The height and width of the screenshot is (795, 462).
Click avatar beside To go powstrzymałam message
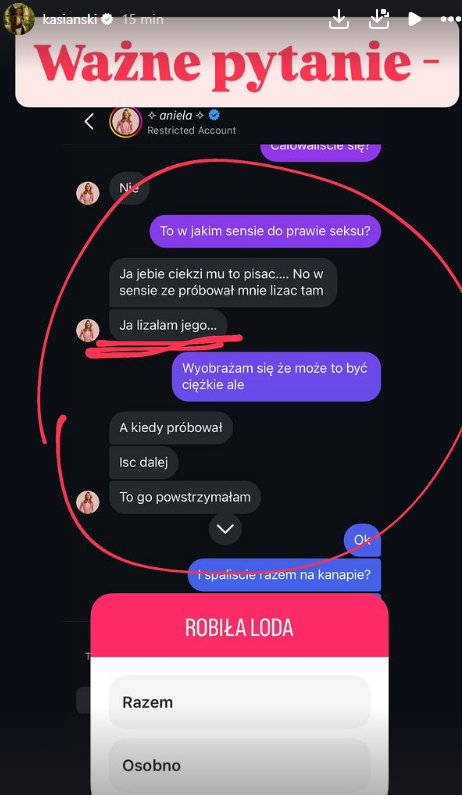[88, 502]
